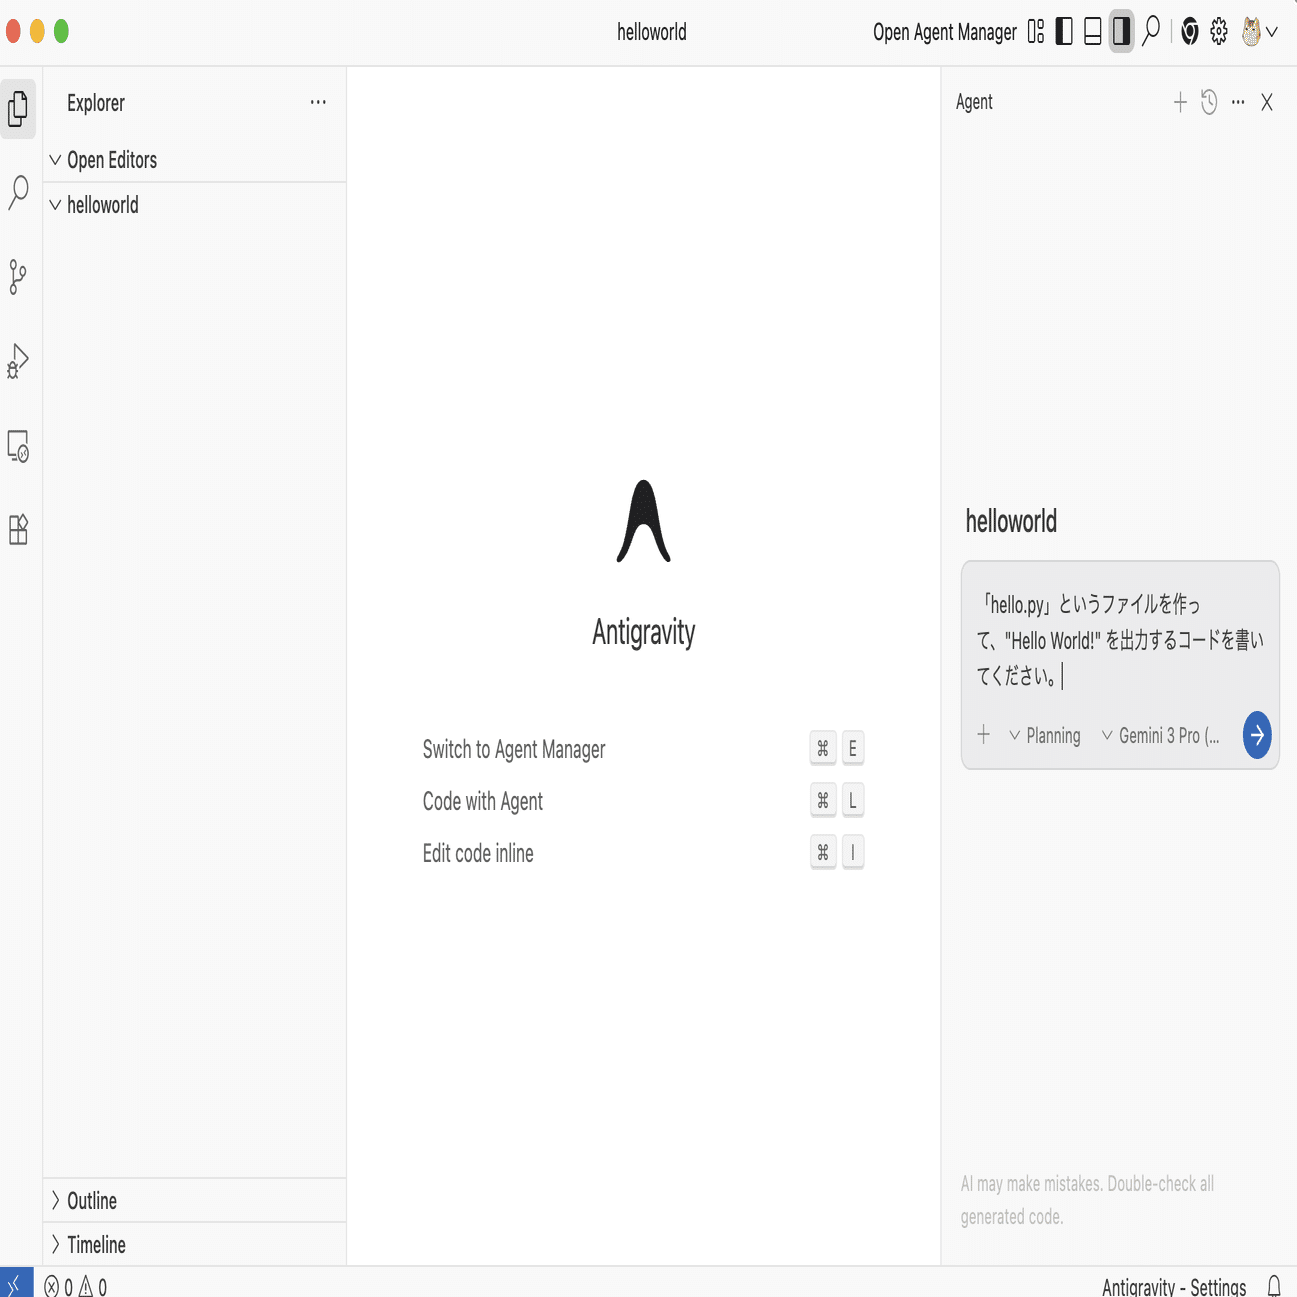
Task: Open the Explorer view in activity bar
Action: click(x=18, y=108)
